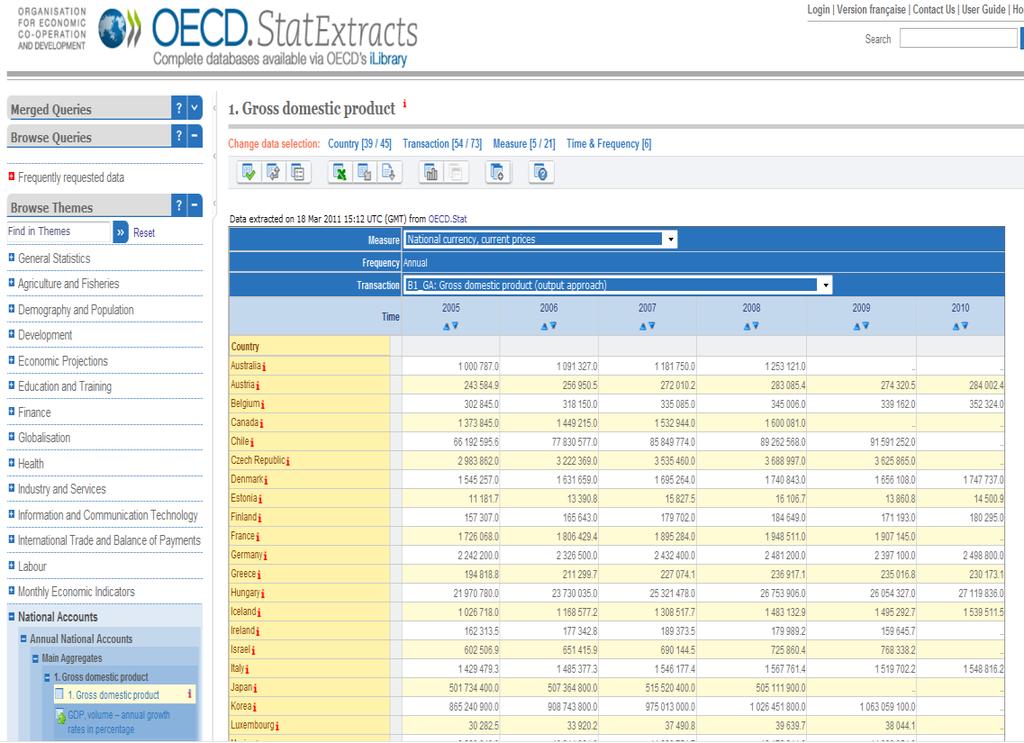Screen dimensions: 1024x743
Task: Open the toolbar help icon with question mark
Action: pos(541,172)
